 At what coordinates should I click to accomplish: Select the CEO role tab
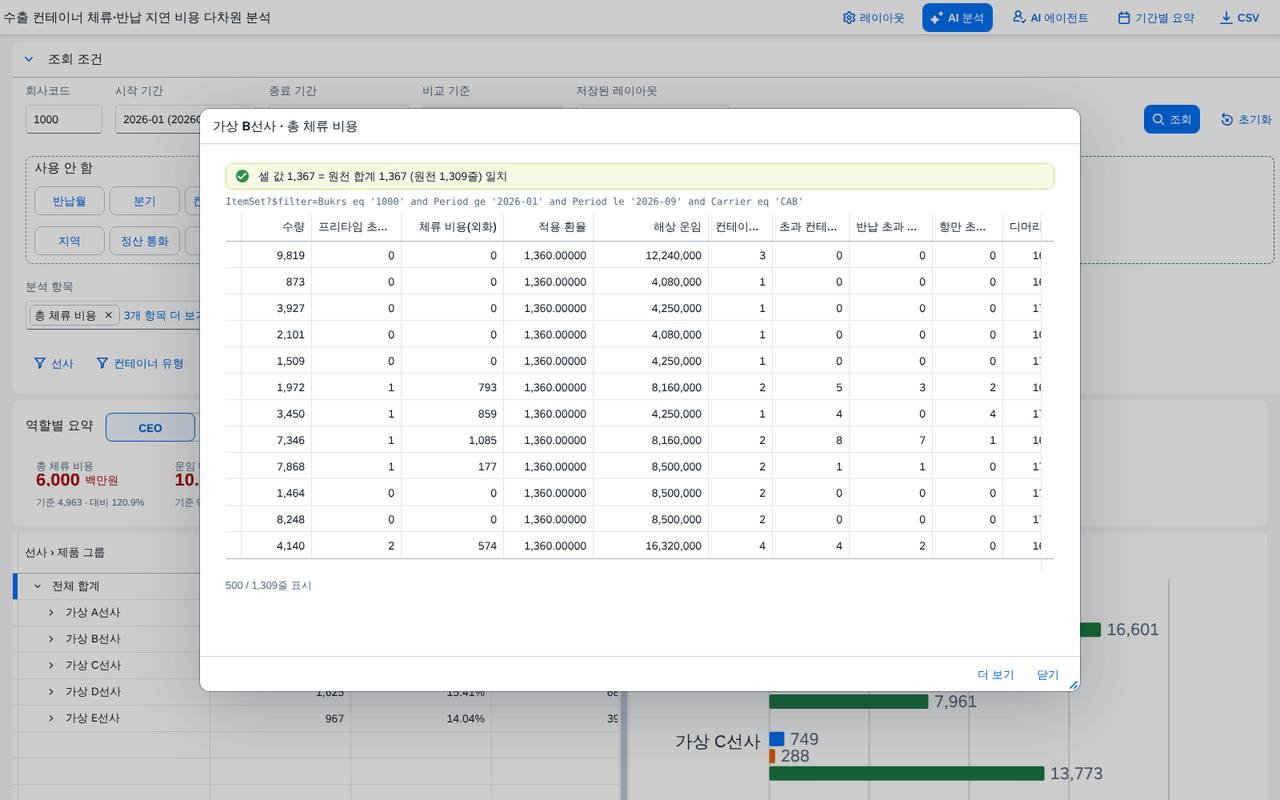pyautogui.click(x=150, y=428)
